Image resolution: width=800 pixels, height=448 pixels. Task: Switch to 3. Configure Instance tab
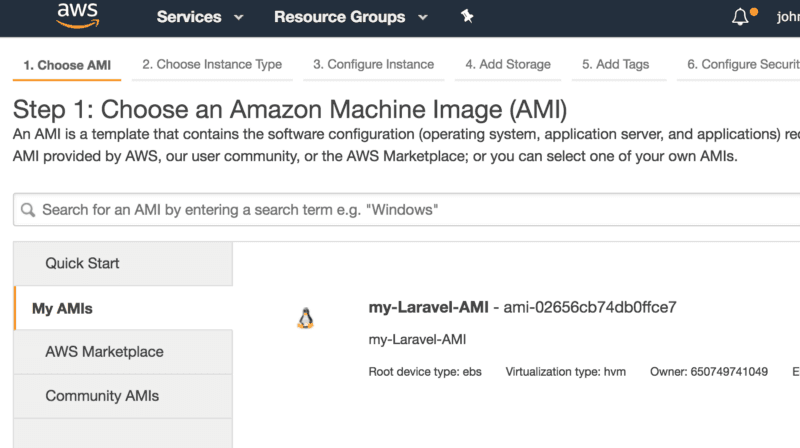coord(373,64)
